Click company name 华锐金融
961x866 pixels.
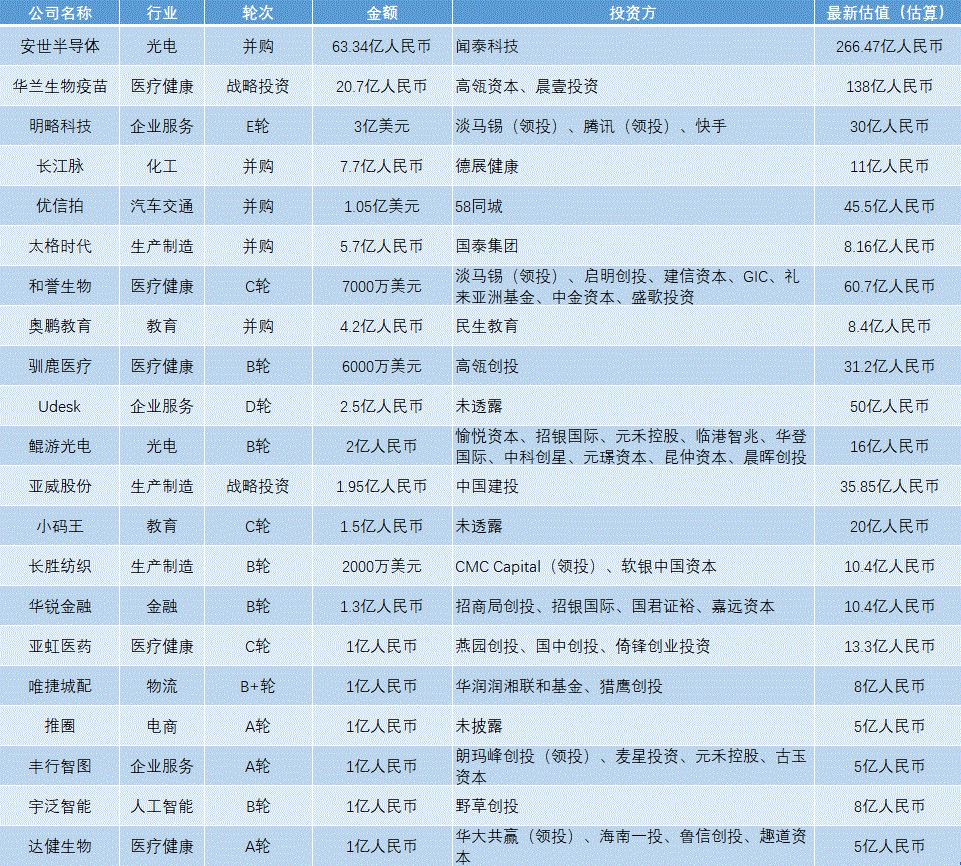click(x=59, y=606)
